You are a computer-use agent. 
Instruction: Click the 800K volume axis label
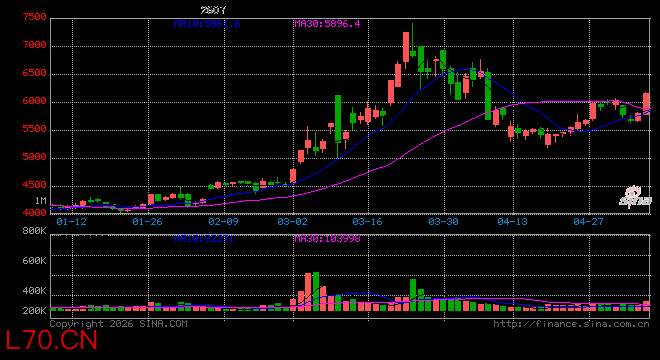35,231
